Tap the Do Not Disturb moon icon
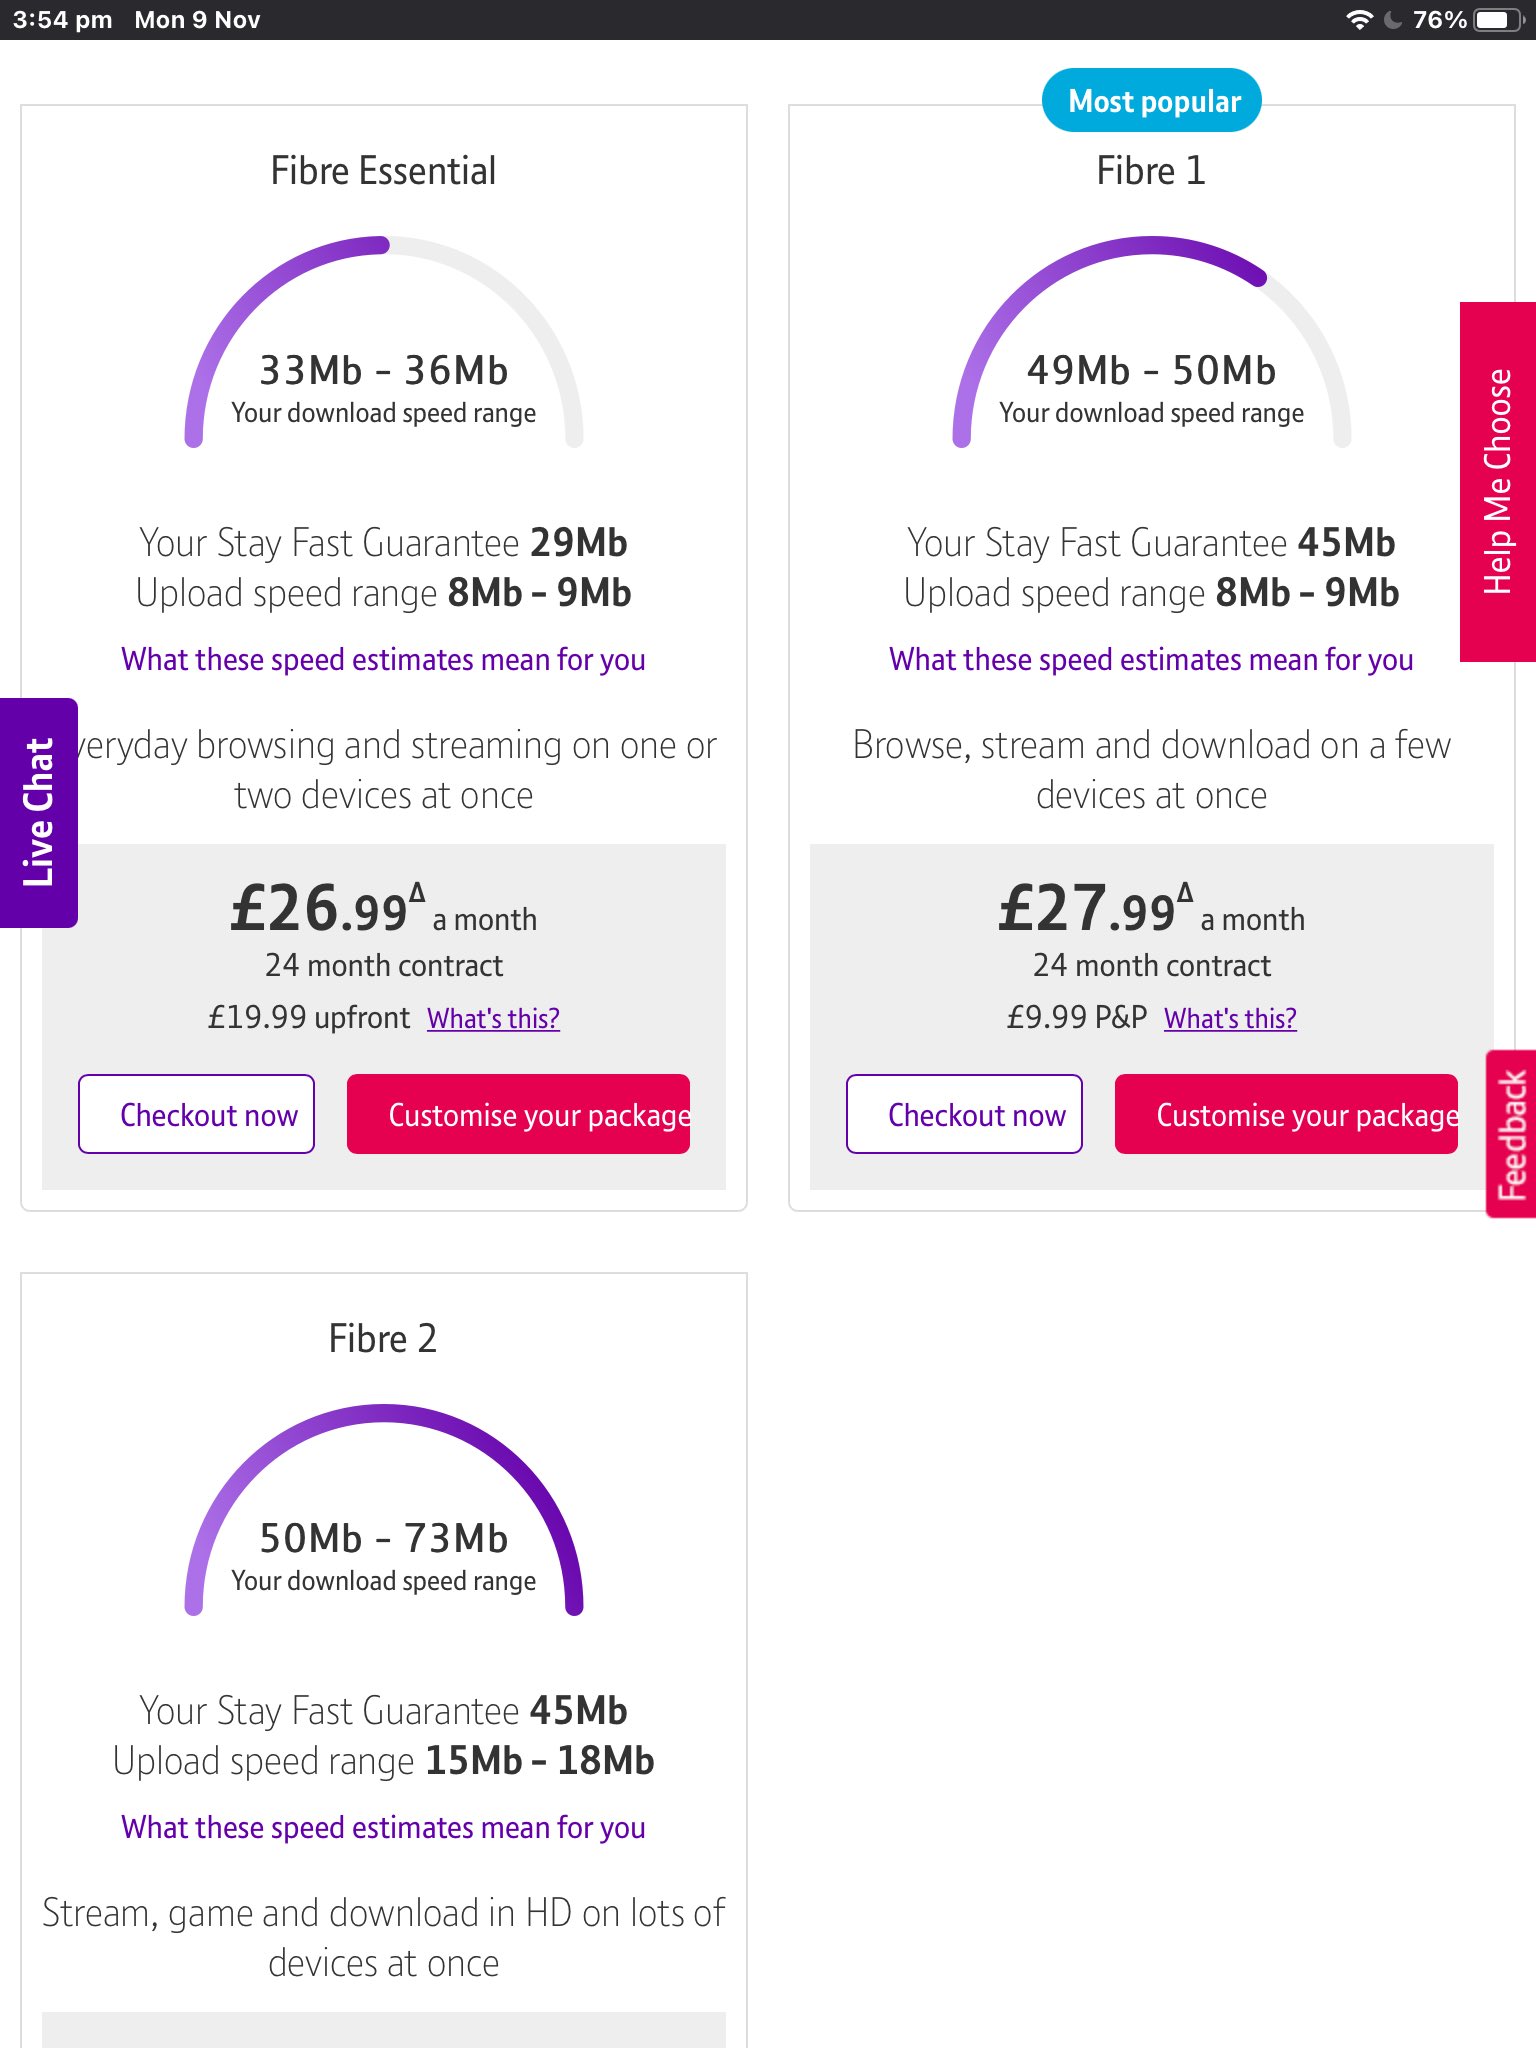Image resolution: width=1536 pixels, height=2048 pixels. [1393, 20]
